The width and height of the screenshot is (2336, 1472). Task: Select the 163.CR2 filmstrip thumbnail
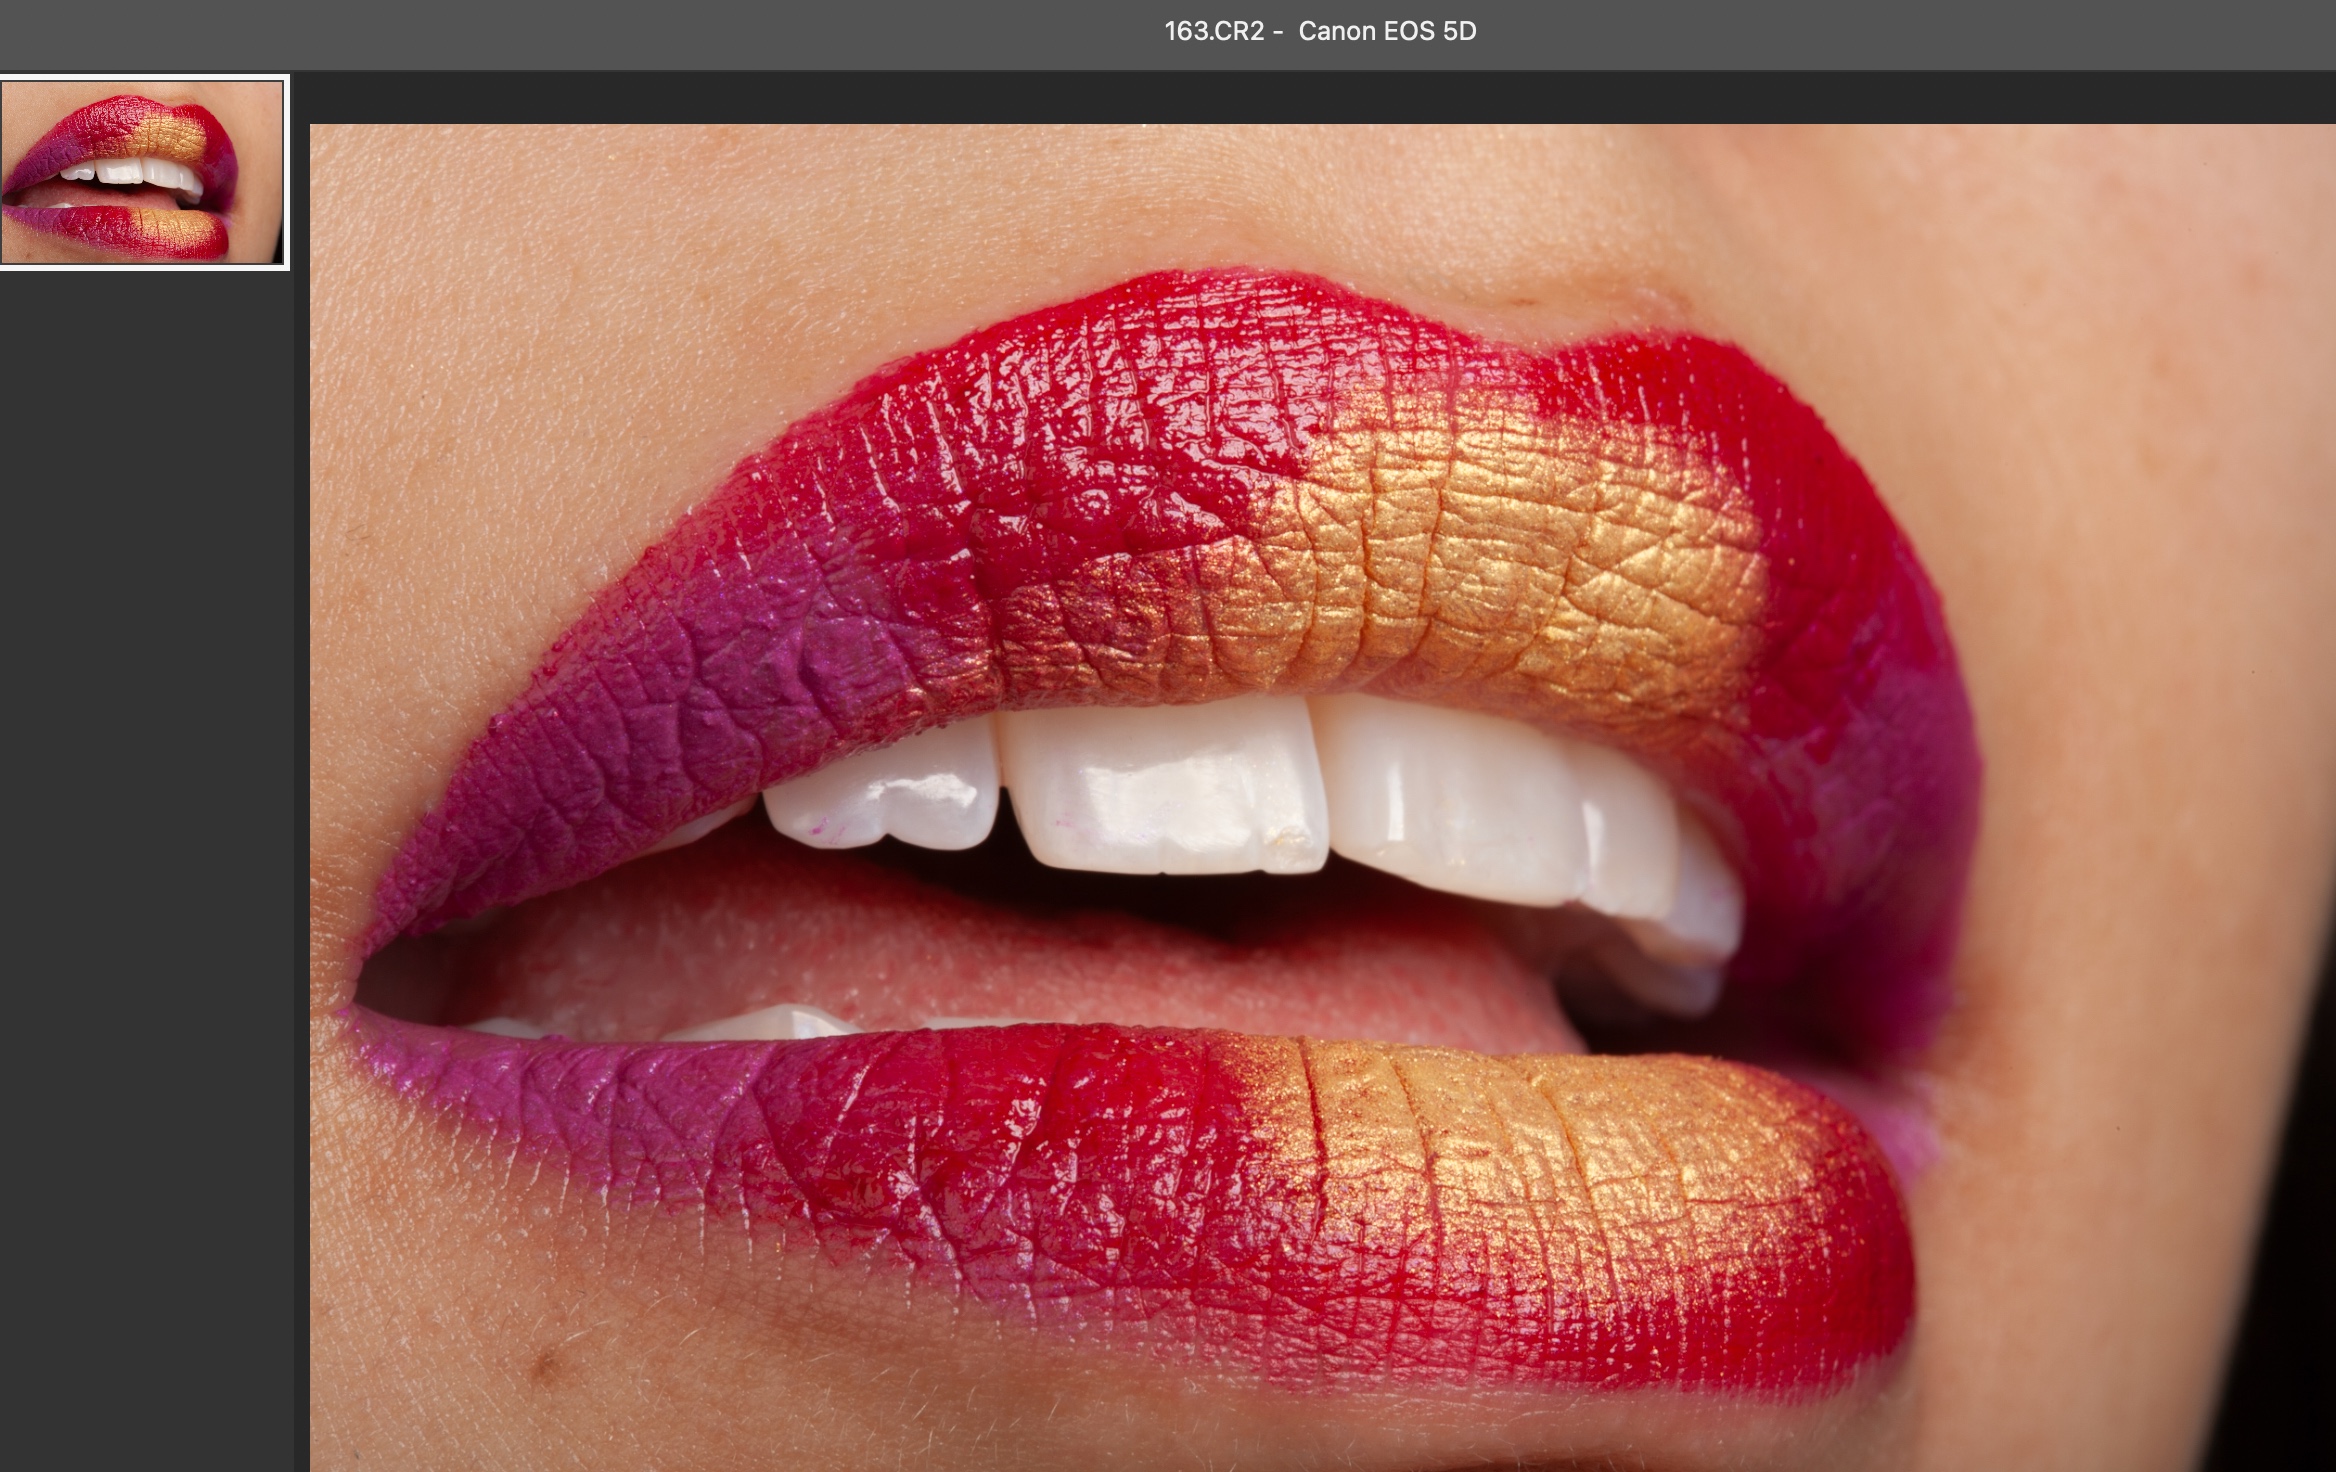pos(143,171)
